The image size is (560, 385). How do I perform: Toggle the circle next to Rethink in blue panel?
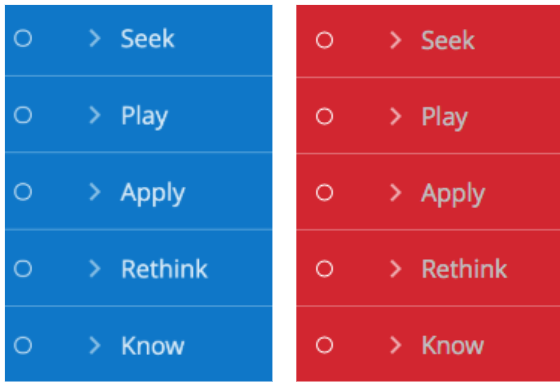(23, 269)
